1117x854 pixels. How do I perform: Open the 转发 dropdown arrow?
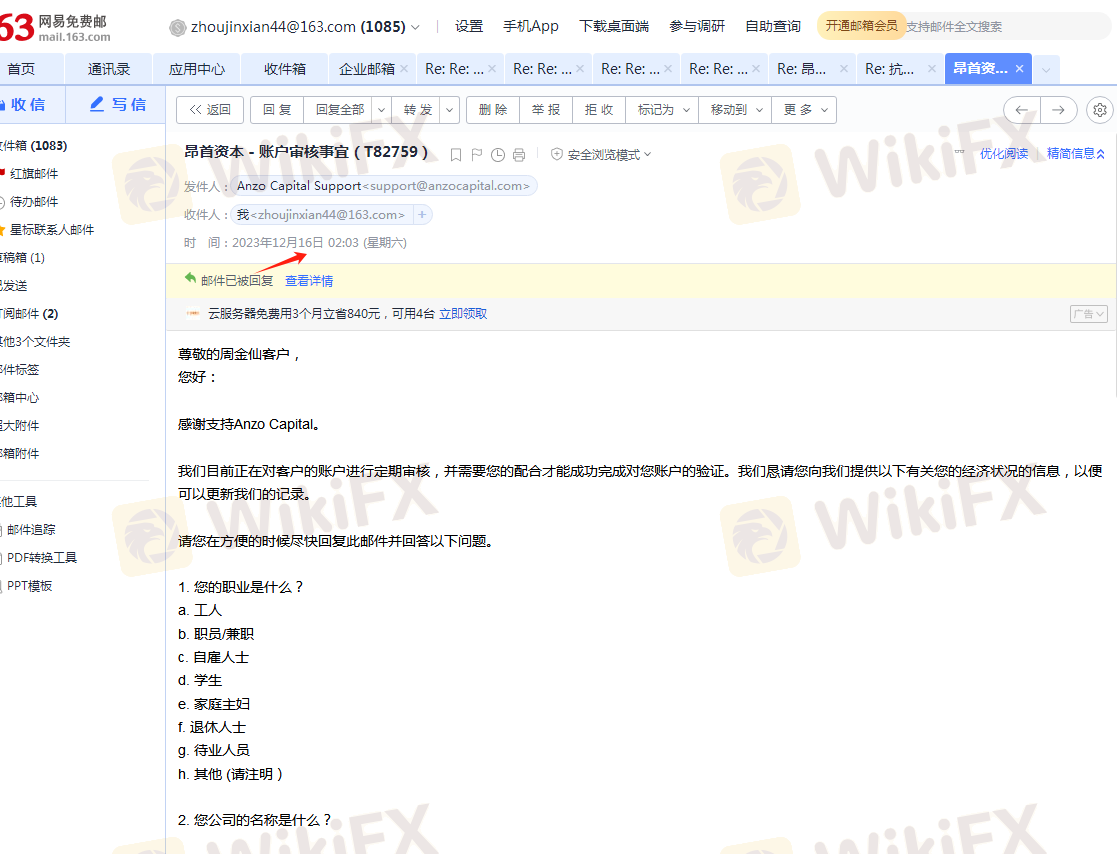pyautogui.click(x=450, y=110)
